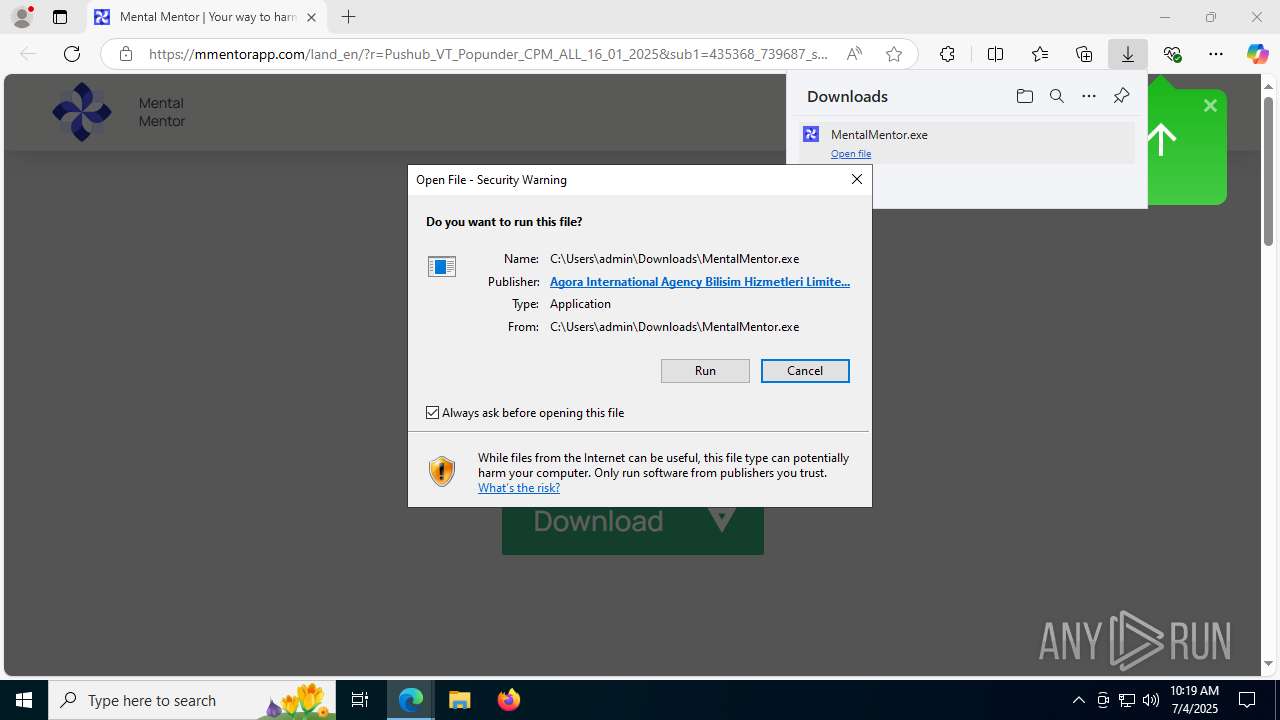This screenshot has height=720, width=1280.
Task: Click Run in Security Warning dialog
Action: click(705, 371)
